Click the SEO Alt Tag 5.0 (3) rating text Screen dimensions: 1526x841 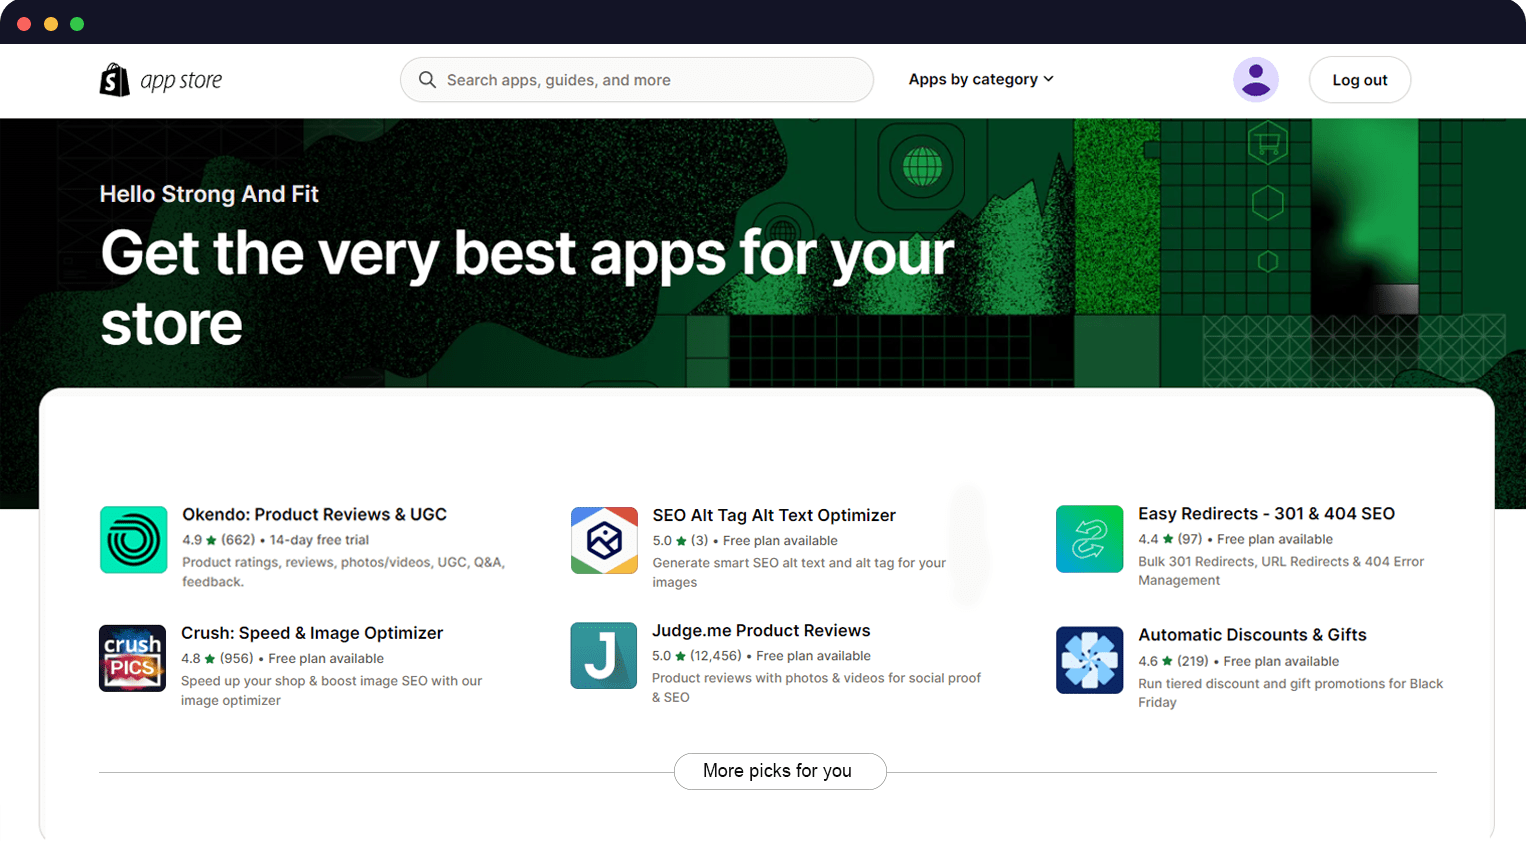pos(680,541)
